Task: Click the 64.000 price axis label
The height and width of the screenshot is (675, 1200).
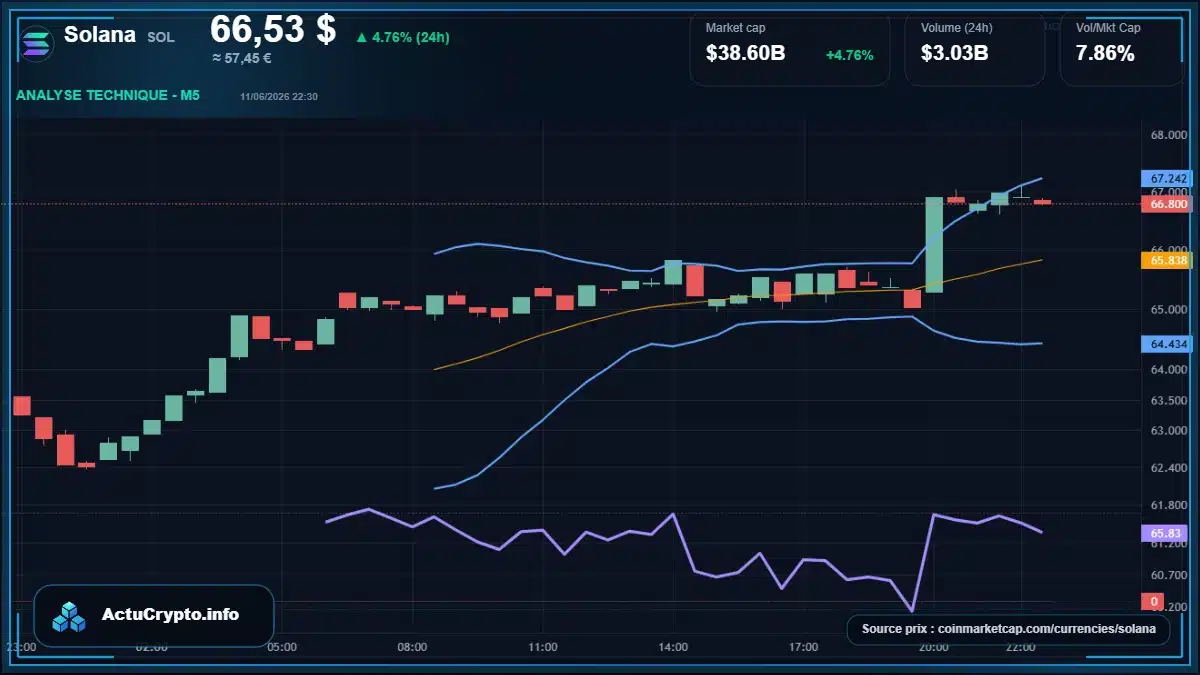Action: (1168, 370)
